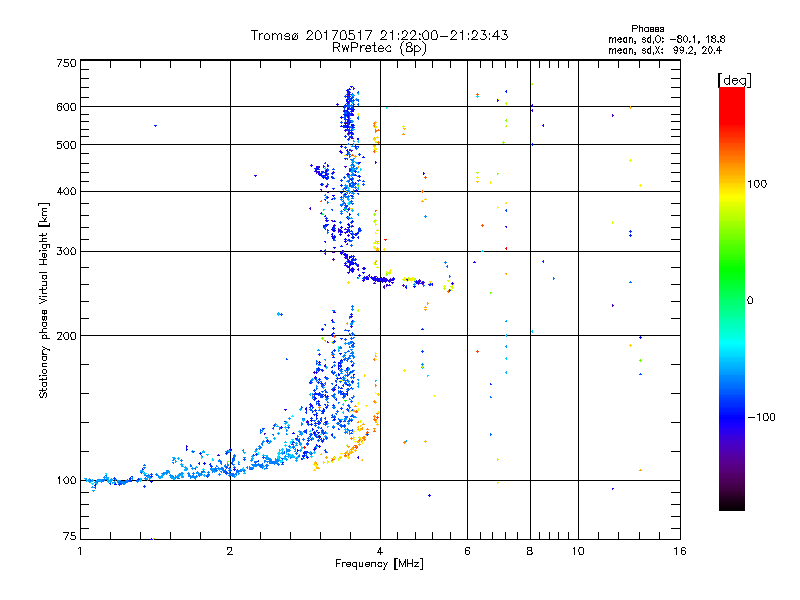Click x-axis tick label "10"
Screen dimensions: 800x600
pos(578,551)
